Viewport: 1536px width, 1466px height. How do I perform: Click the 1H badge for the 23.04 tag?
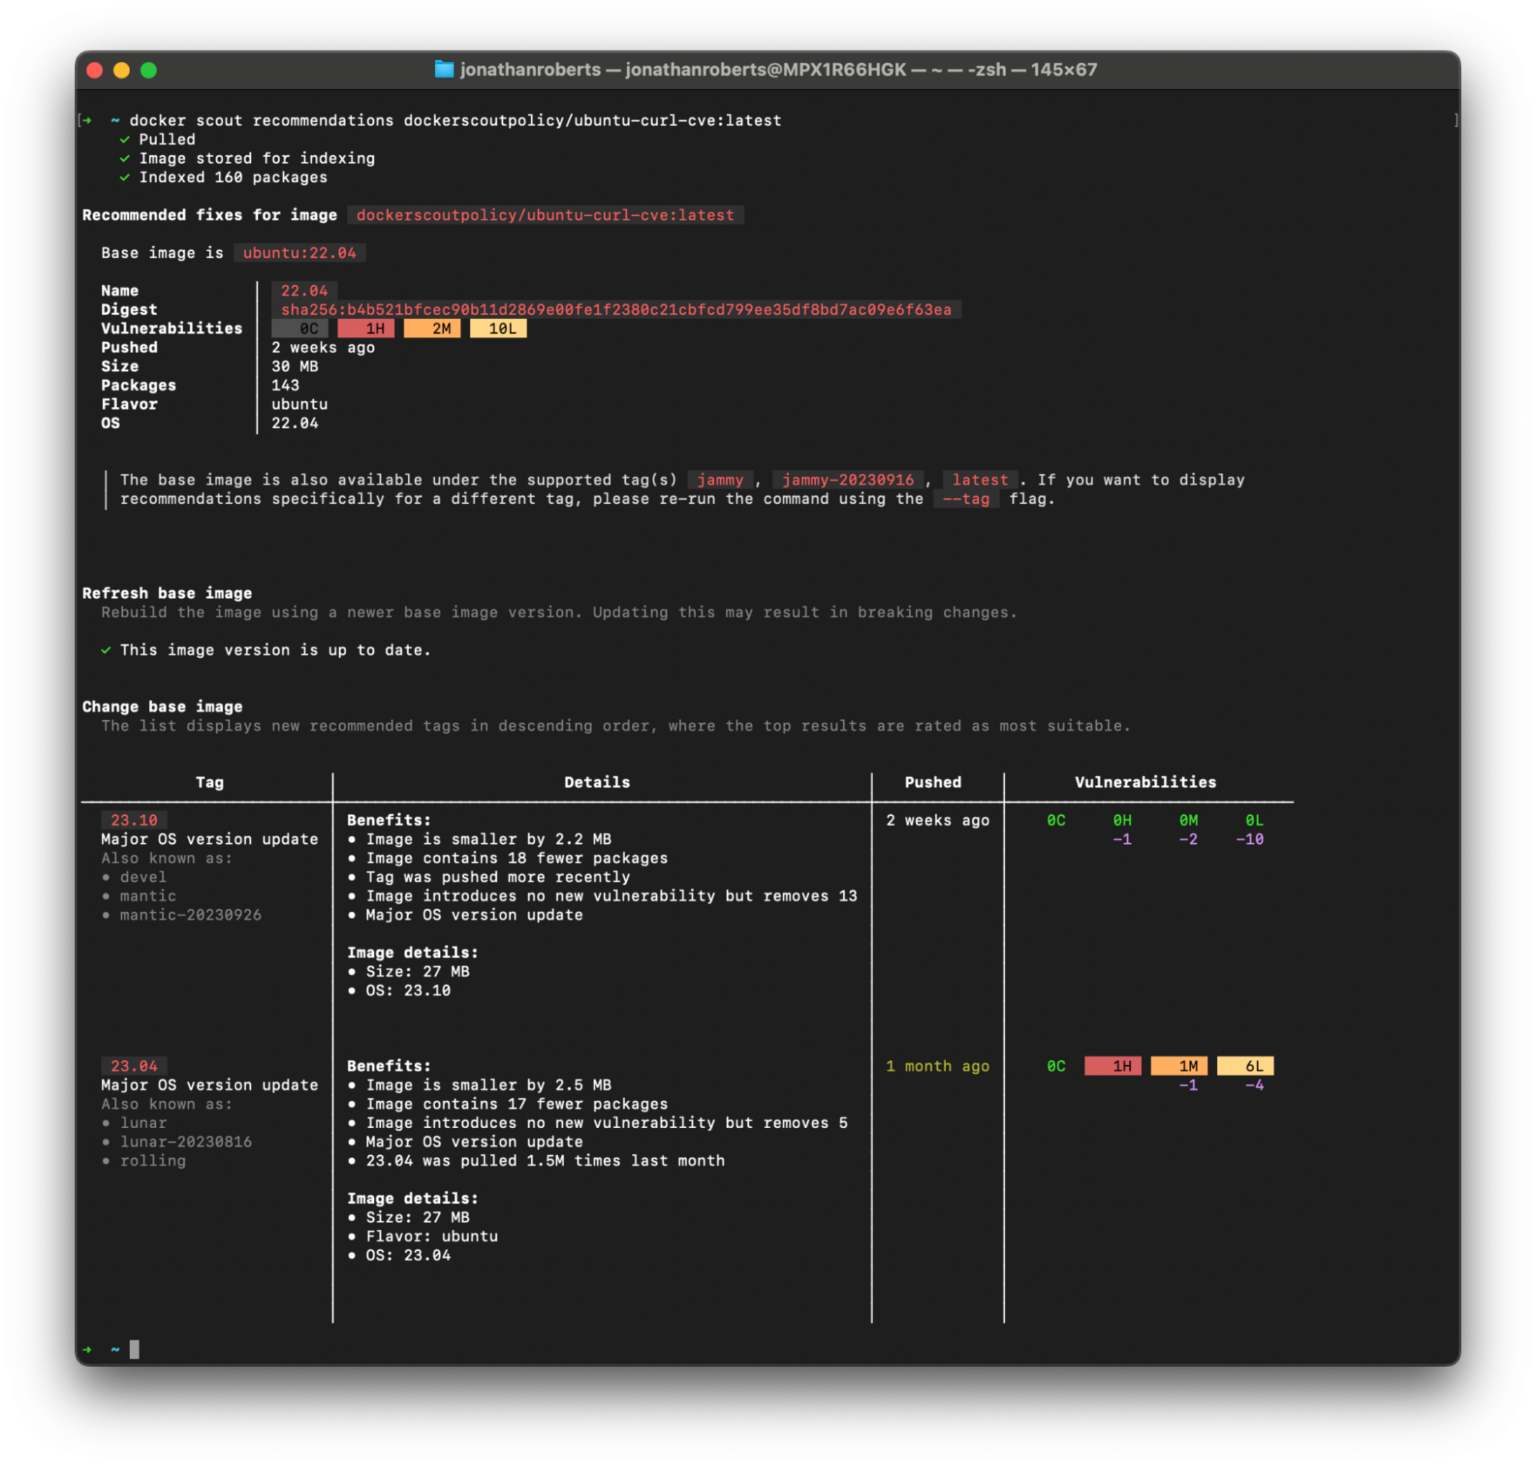tap(1112, 1066)
